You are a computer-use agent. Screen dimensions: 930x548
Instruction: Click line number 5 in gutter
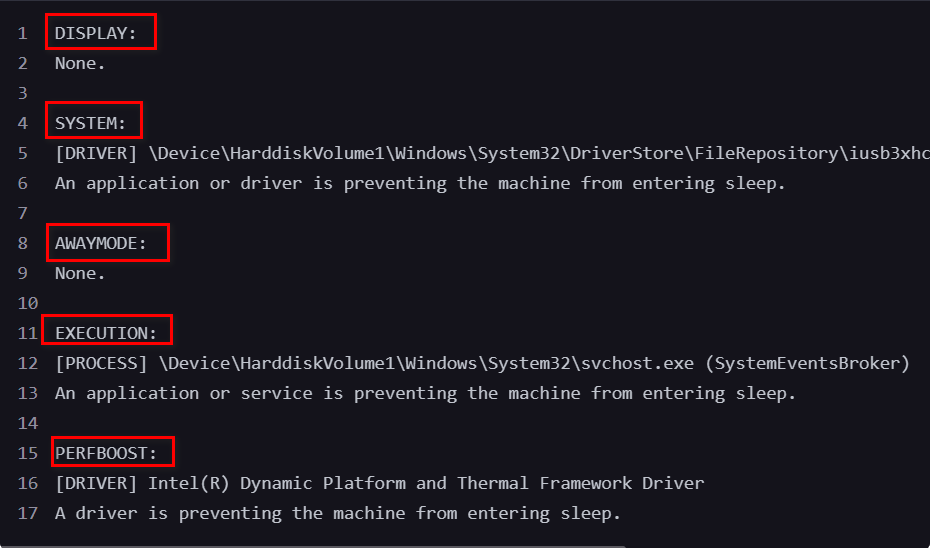pos(23,154)
